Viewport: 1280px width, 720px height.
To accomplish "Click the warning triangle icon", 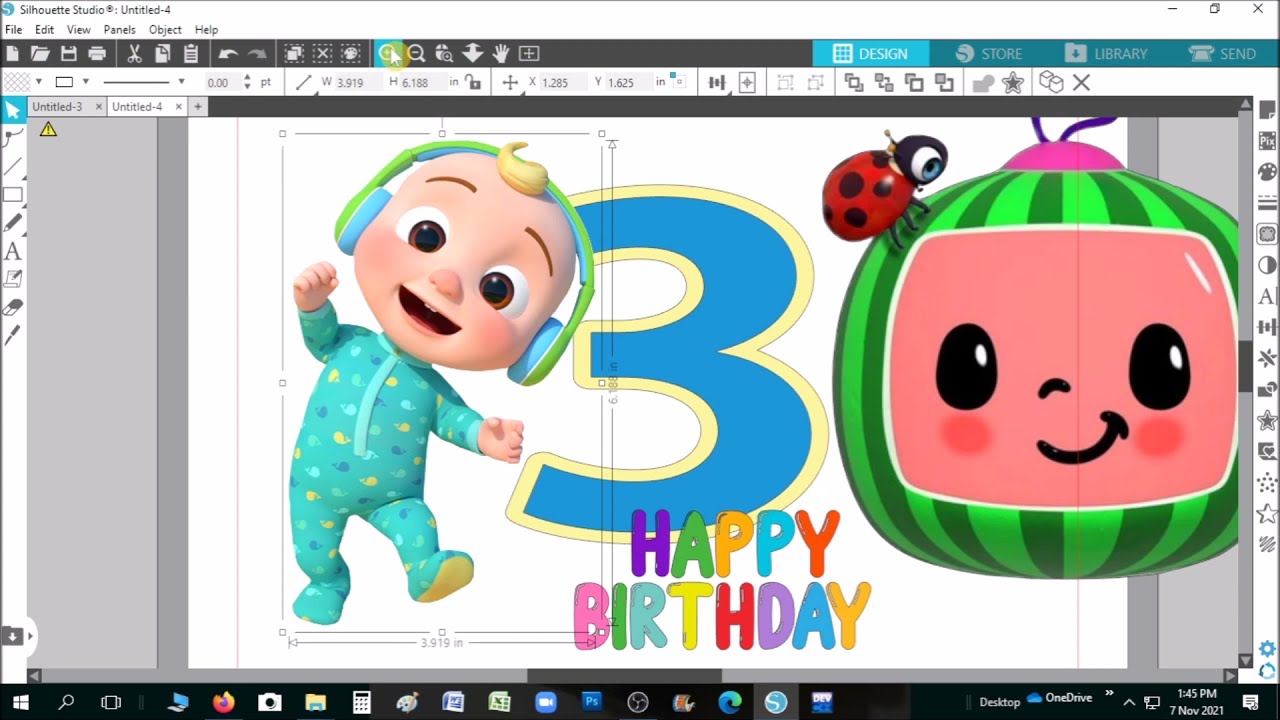I will coord(48,130).
